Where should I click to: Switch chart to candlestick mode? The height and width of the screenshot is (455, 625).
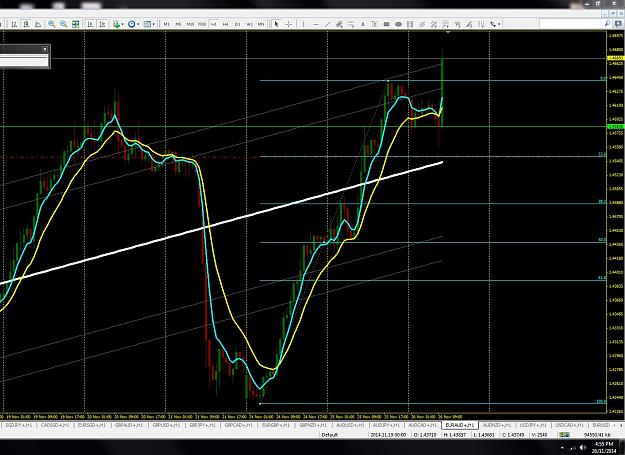(x=26, y=24)
